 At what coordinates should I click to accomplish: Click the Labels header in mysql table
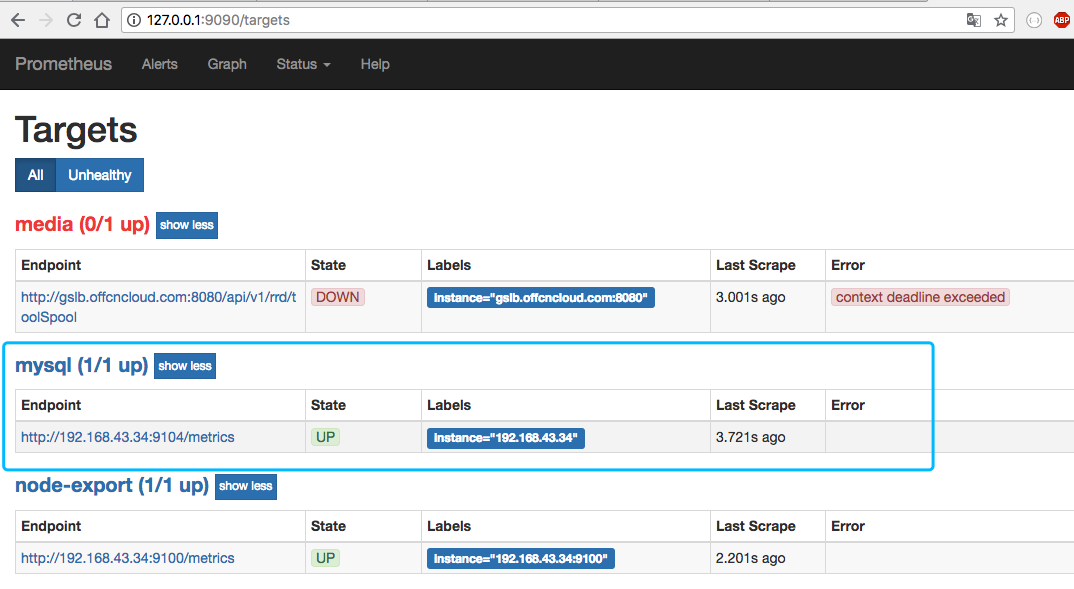449,405
